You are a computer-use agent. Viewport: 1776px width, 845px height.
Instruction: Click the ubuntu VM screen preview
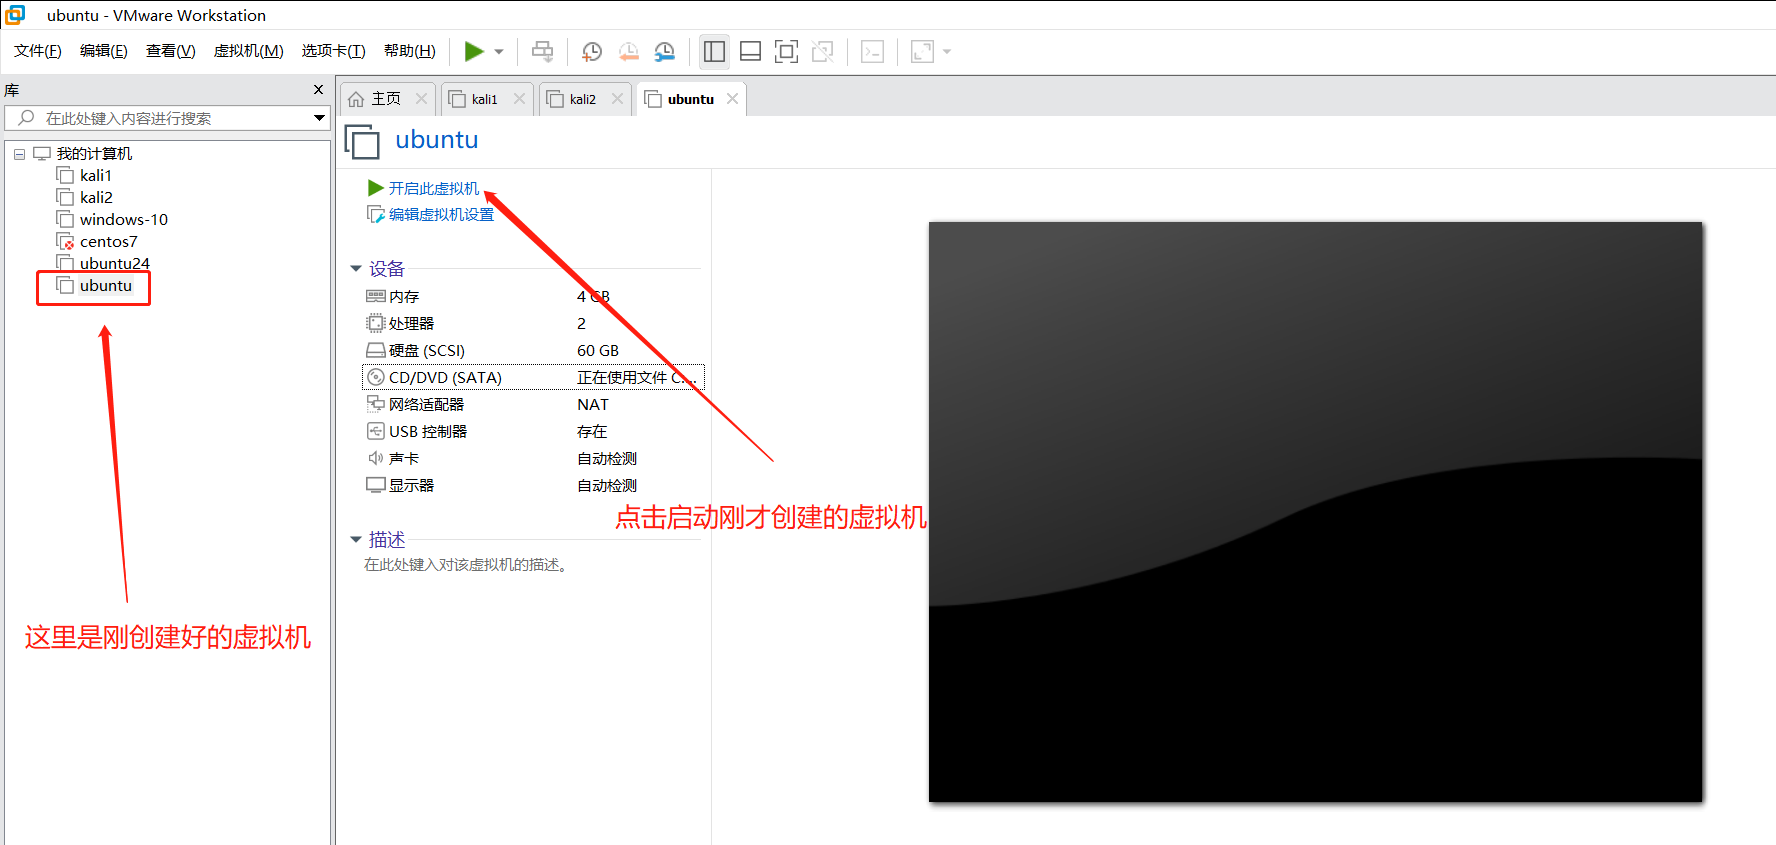(1315, 512)
